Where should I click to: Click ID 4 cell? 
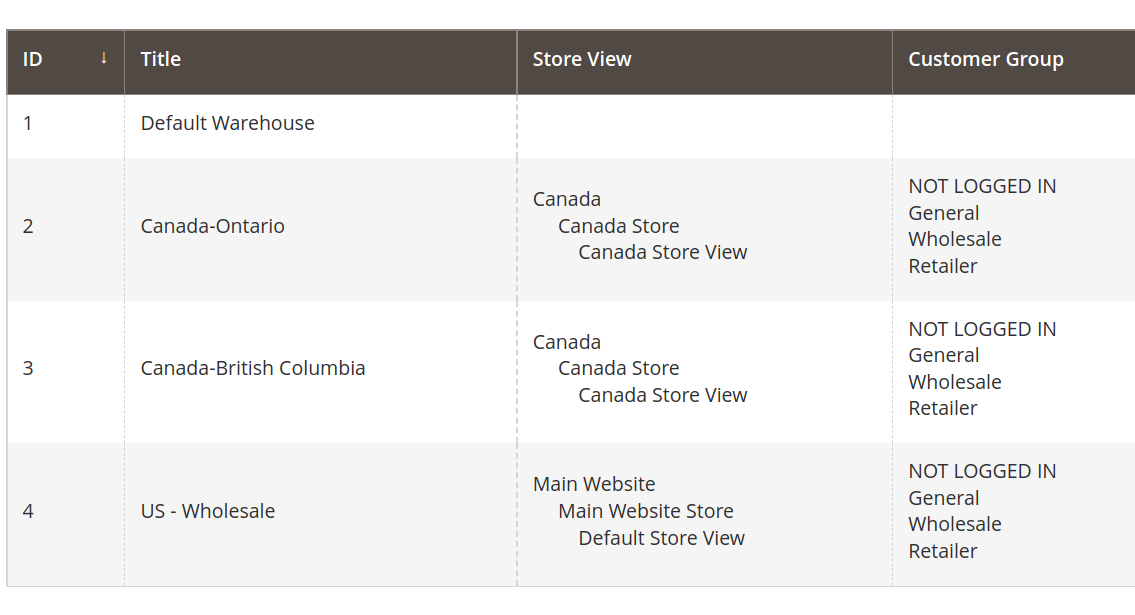click(66, 514)
